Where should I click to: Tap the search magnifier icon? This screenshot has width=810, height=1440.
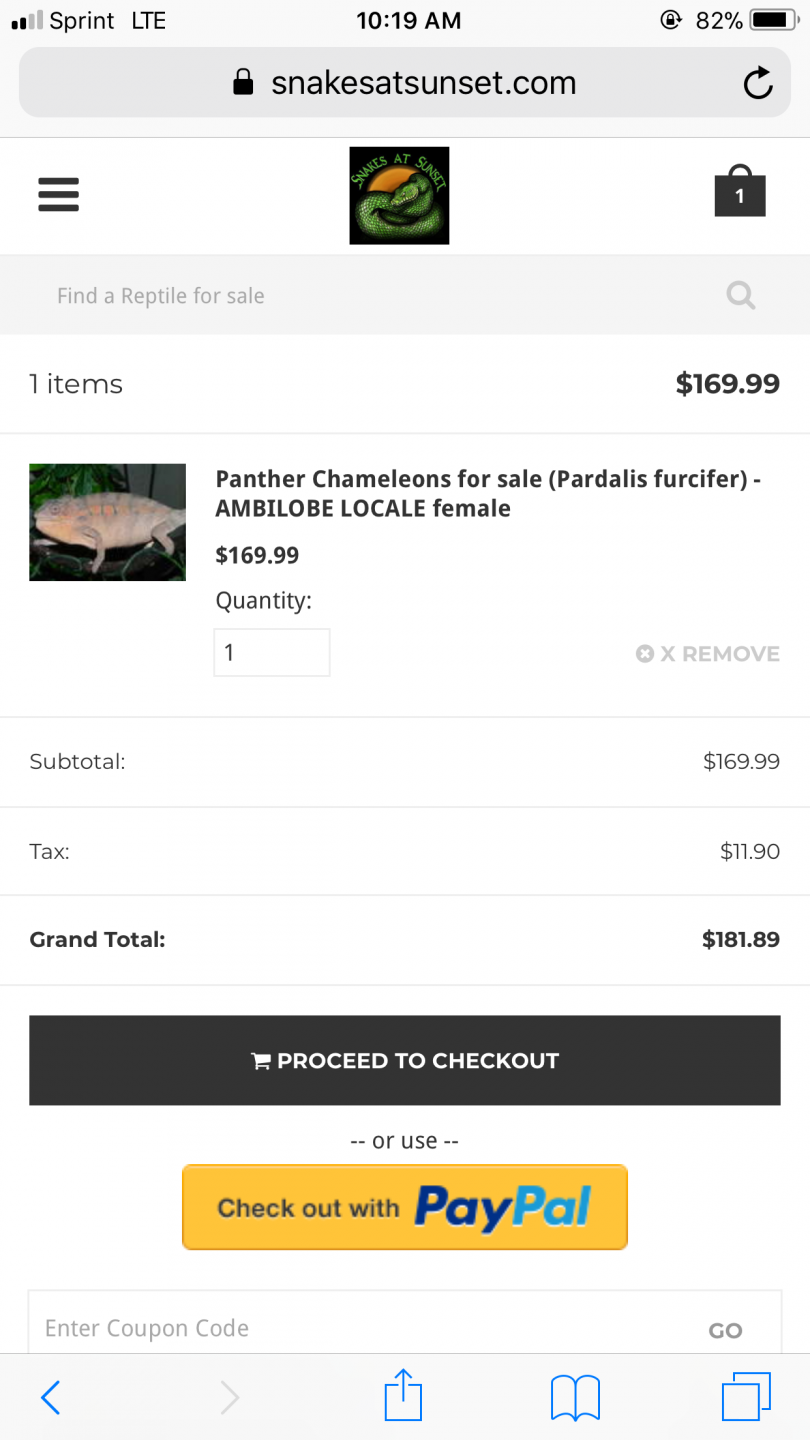click(x=740, y=295)
